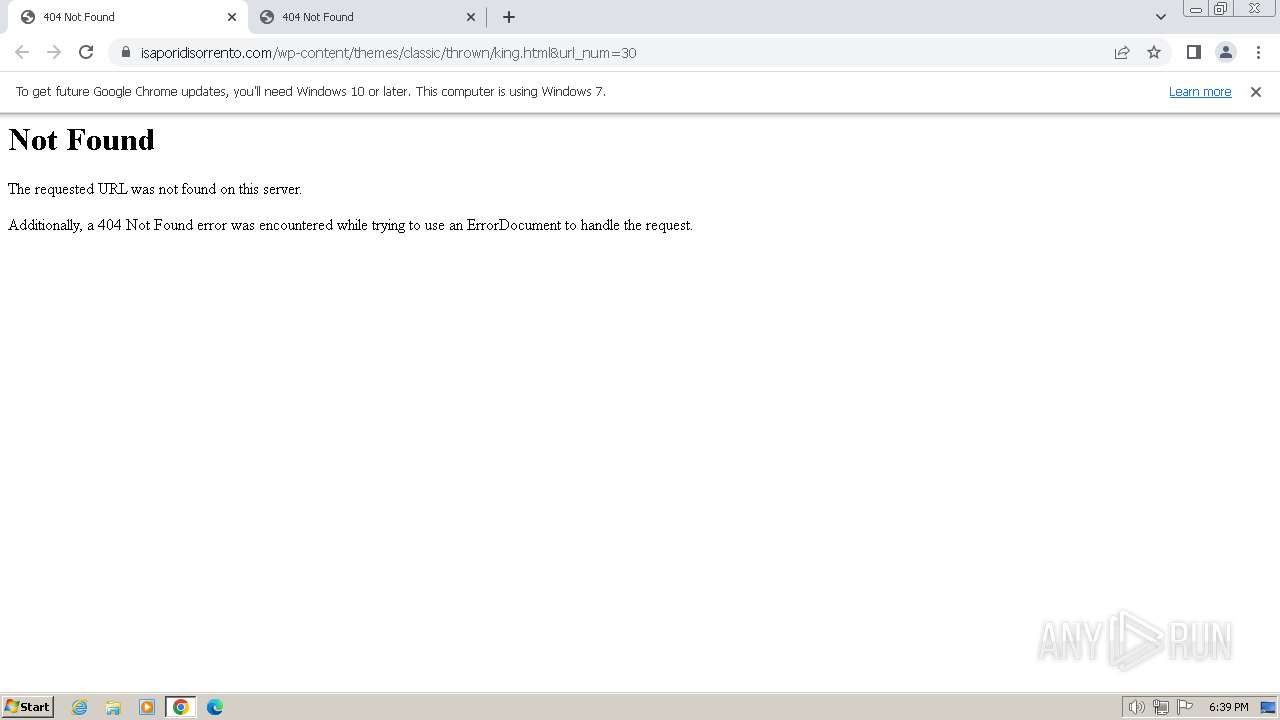Launch Internet Explorer from taskbar
The width and height of the screenshot is (1280, 720).
(x=80, y=707)
